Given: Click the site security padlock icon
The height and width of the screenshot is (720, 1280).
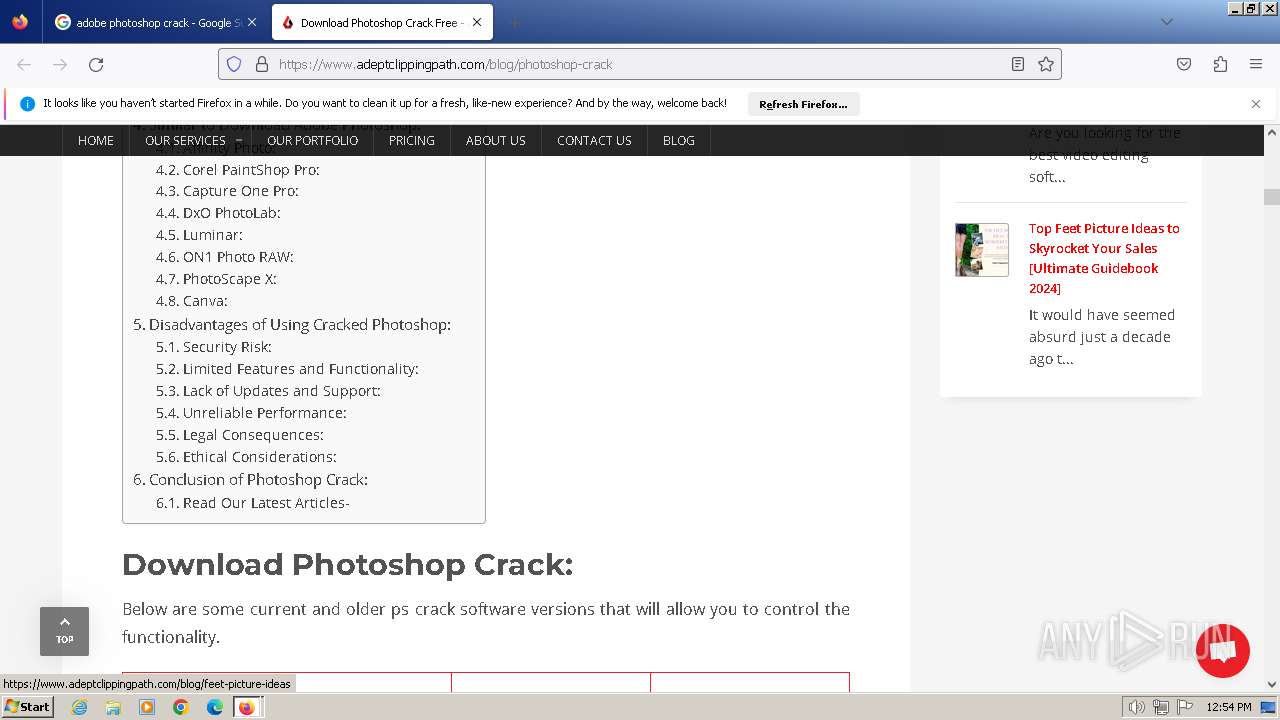Looking at the screenshot, I should pyautogui.click(x=262, y=64).
